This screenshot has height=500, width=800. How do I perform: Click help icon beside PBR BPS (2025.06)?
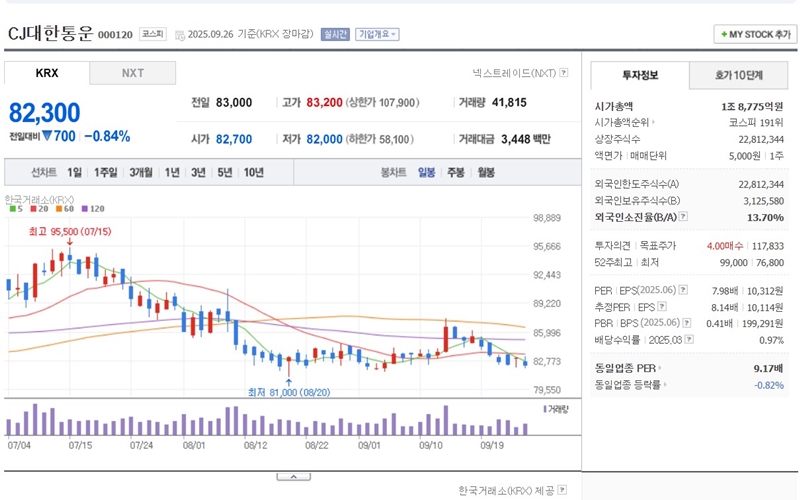(x=687, y=323)
